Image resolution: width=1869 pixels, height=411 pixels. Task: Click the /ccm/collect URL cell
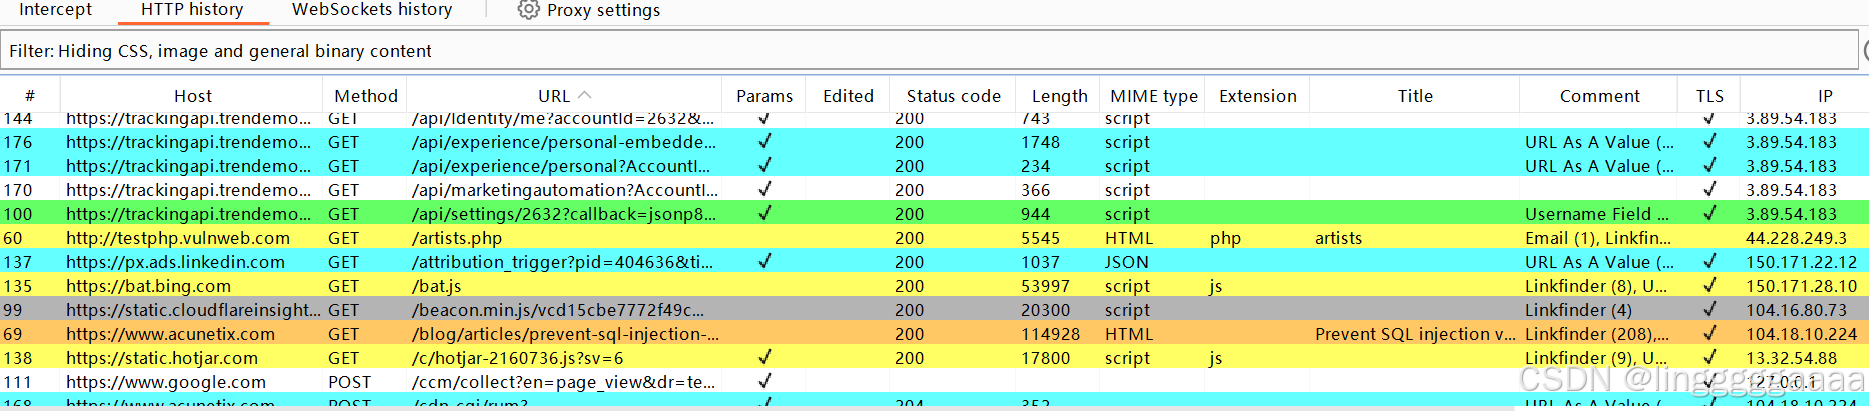[565, 382]
